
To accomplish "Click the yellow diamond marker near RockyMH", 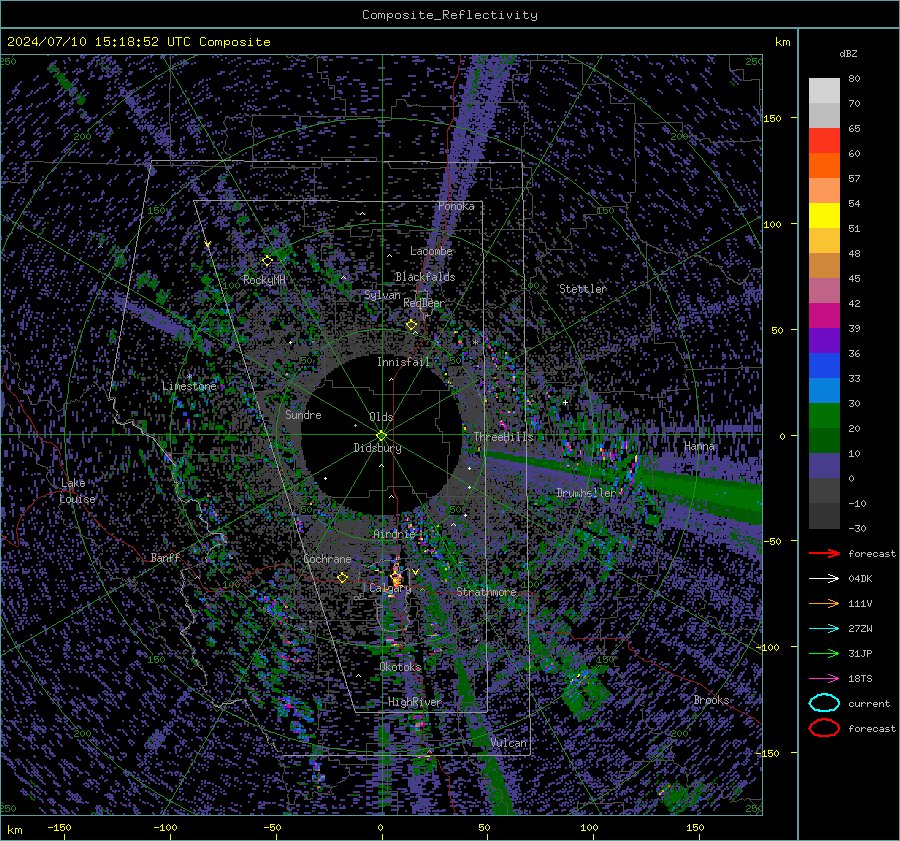I will 267,261.
